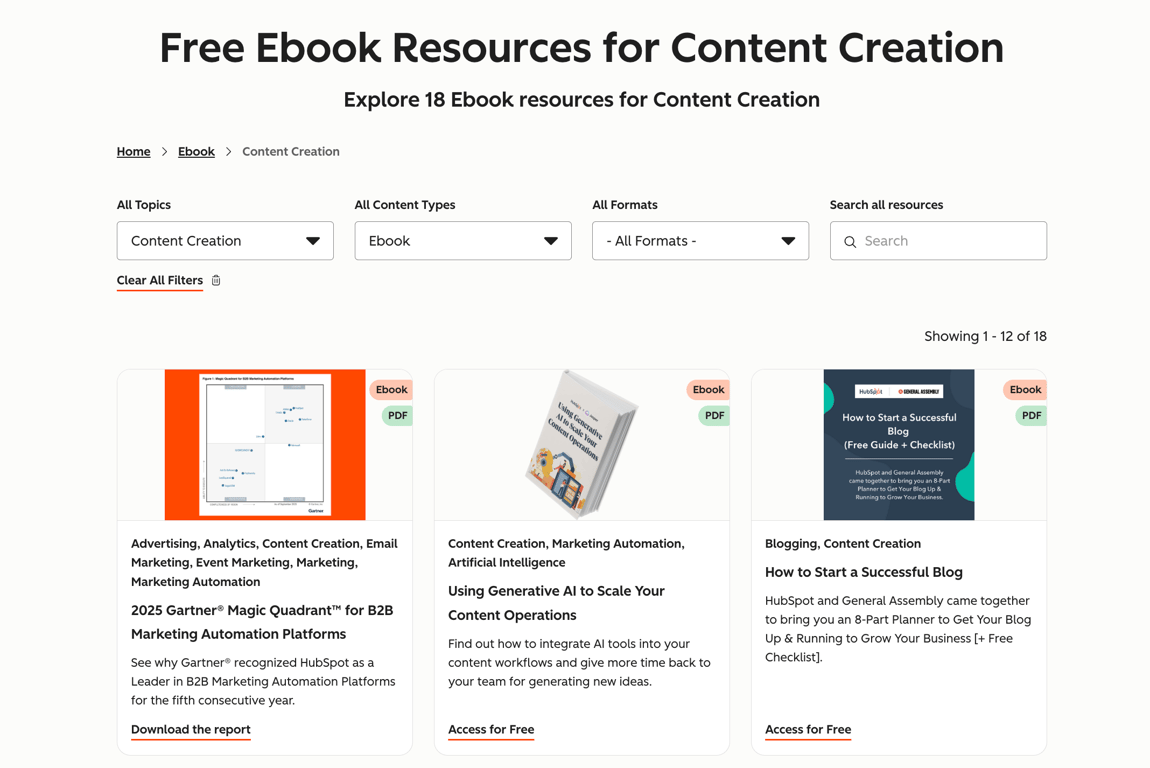This screenshot has width=1150, height=768.
Task: Expand the Ebook content types dropdown
Action: pyautogui.click(x=462, y=241)
